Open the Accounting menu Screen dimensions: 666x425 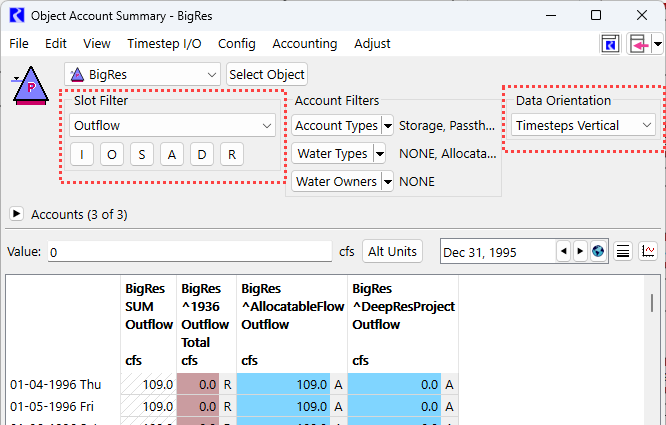[304, 44]
